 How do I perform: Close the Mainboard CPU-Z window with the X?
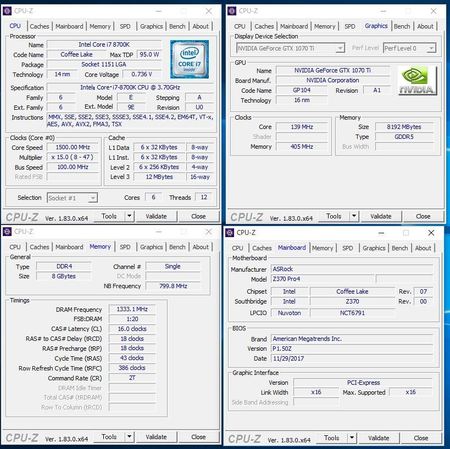[431, 233]
